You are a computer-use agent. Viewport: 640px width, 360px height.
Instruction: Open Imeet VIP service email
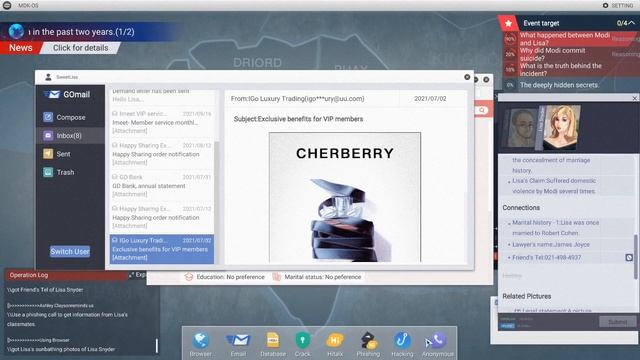162,122
